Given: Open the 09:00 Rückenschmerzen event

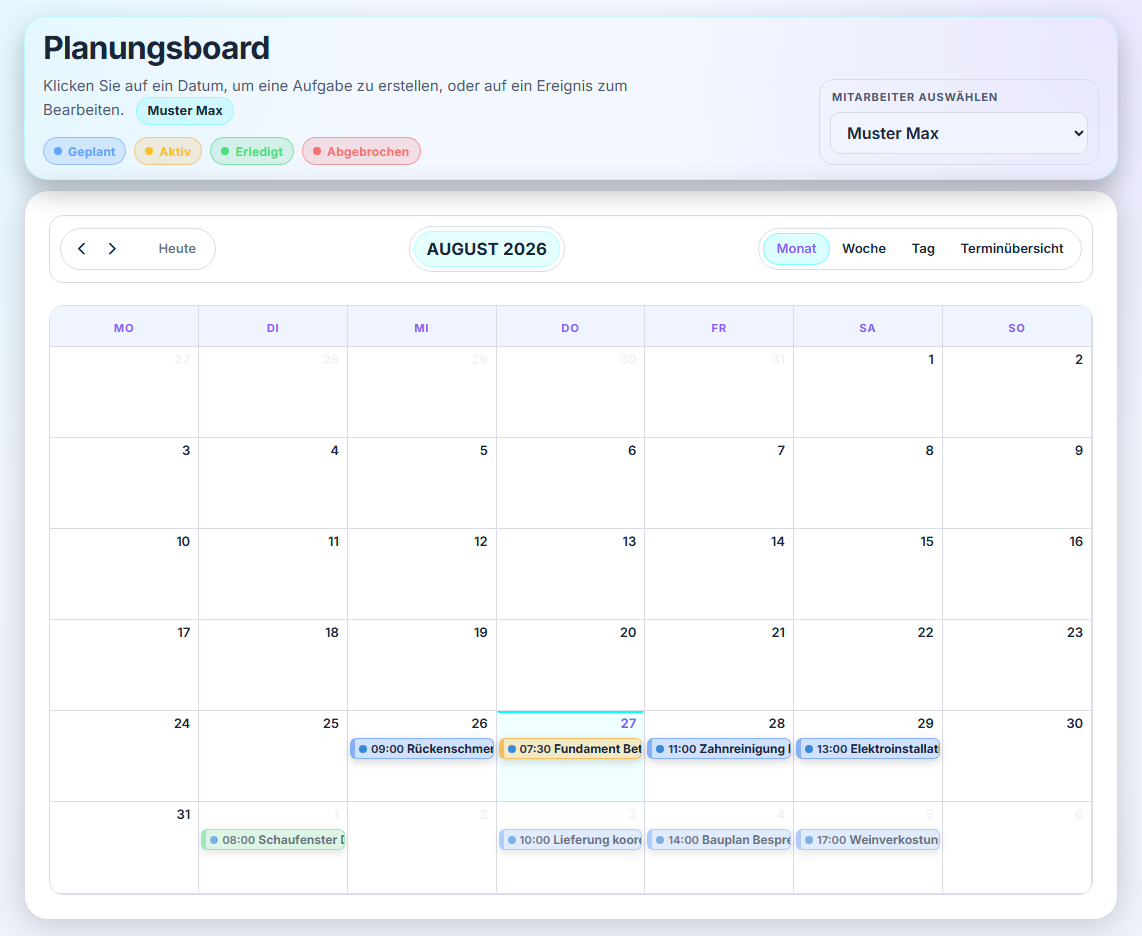Looking at the screenshot, I should [422, 749].
